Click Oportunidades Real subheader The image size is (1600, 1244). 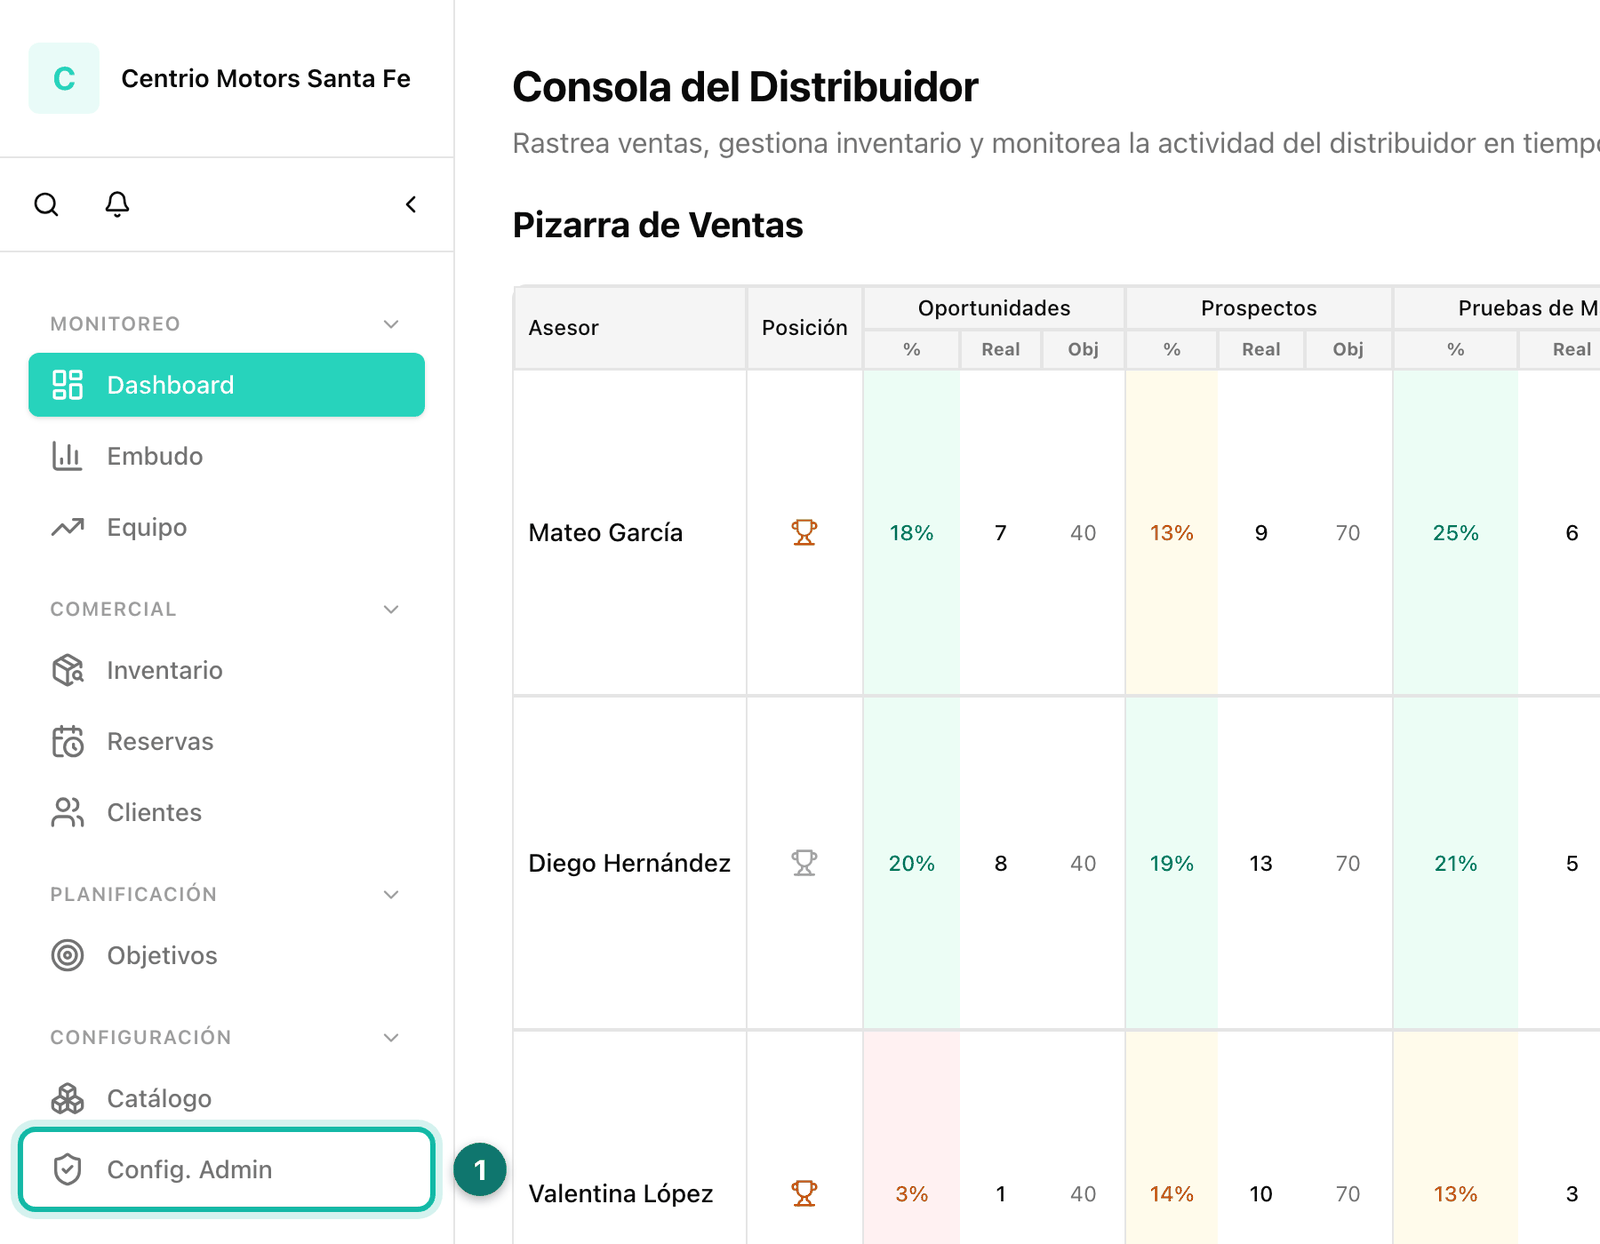1001,349
